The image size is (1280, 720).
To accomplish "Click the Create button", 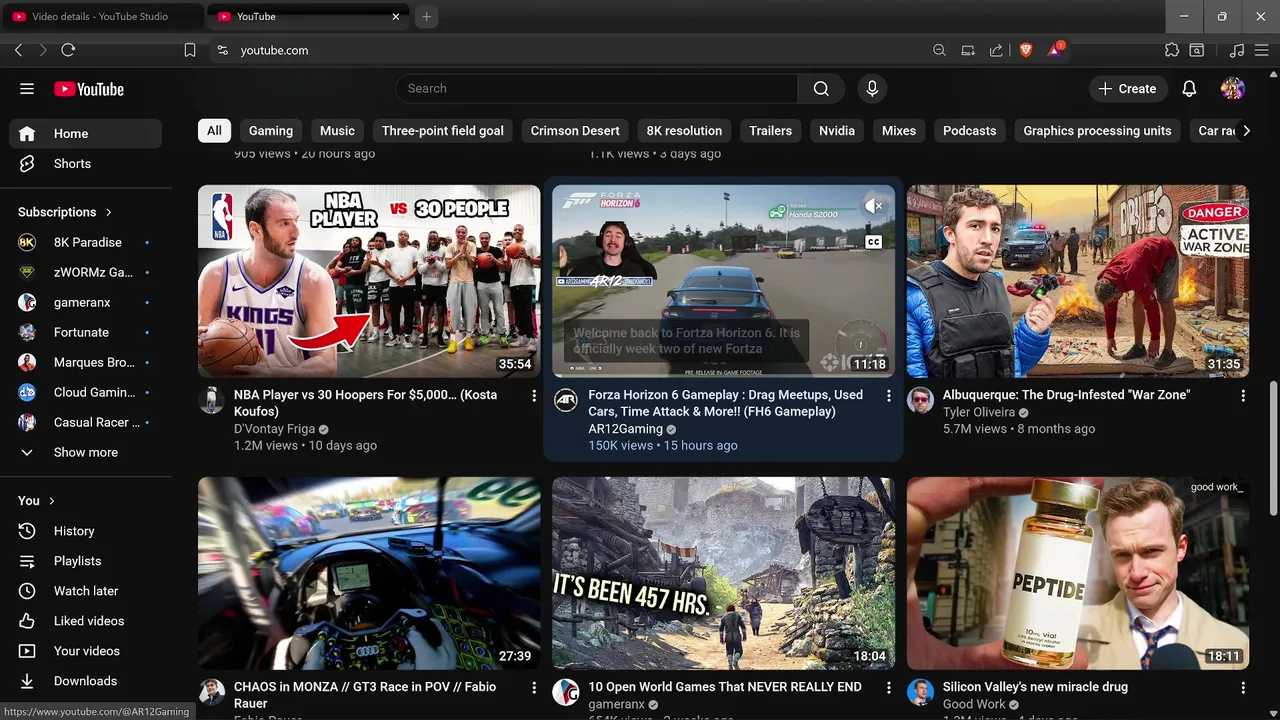I will [x=1127, y=89].
